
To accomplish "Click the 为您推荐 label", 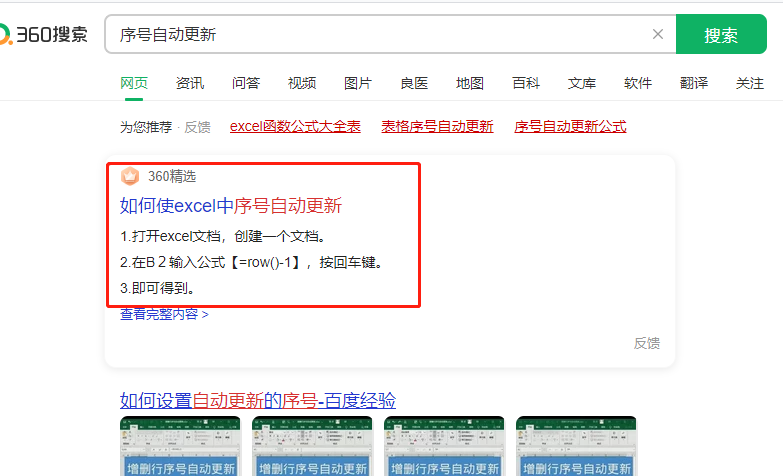I will pos(146,127).
